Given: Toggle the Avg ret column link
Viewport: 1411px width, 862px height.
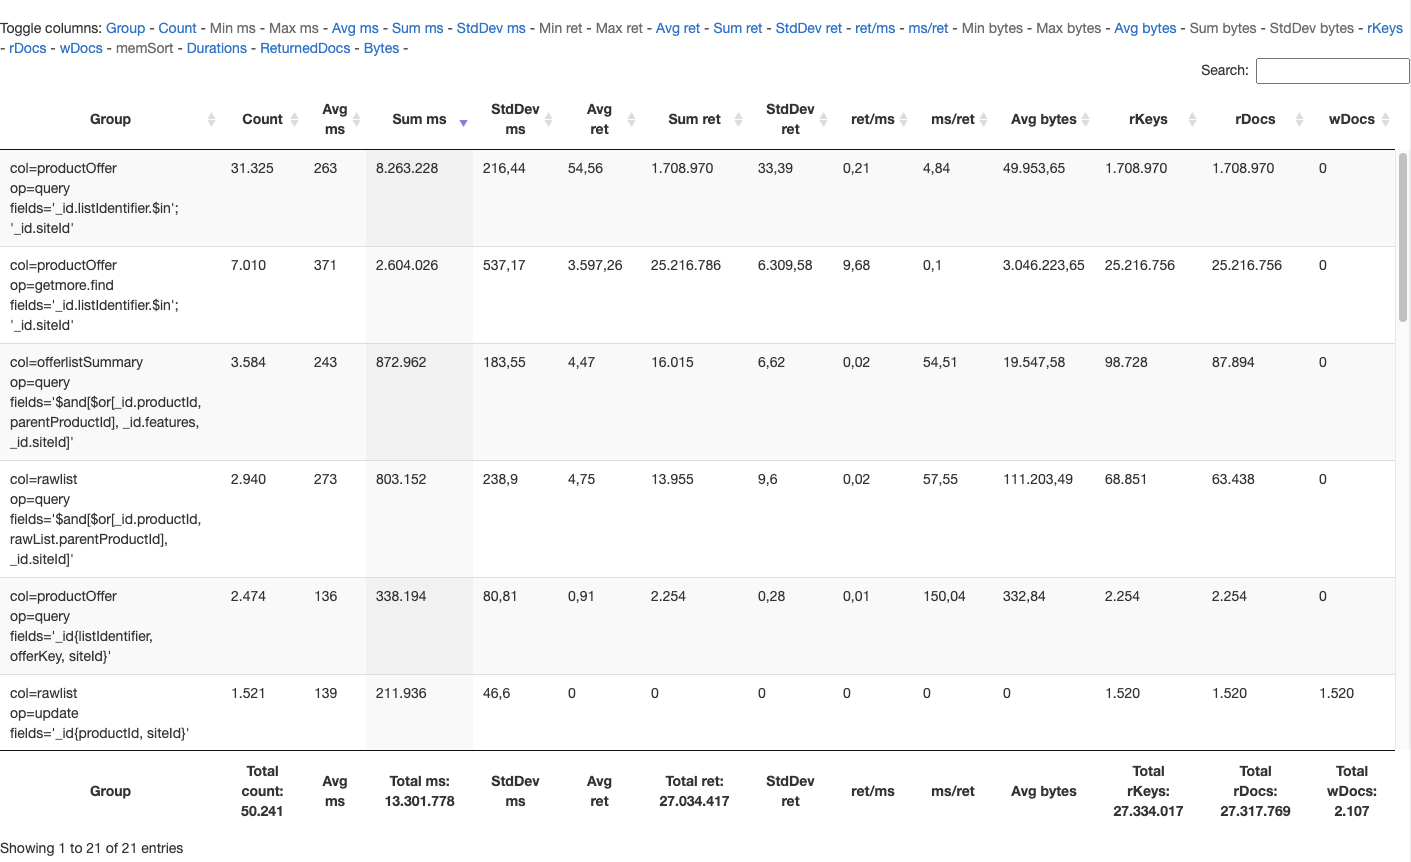Looking at the screenshot, I should pyautogui.click(x=678, y=28).
